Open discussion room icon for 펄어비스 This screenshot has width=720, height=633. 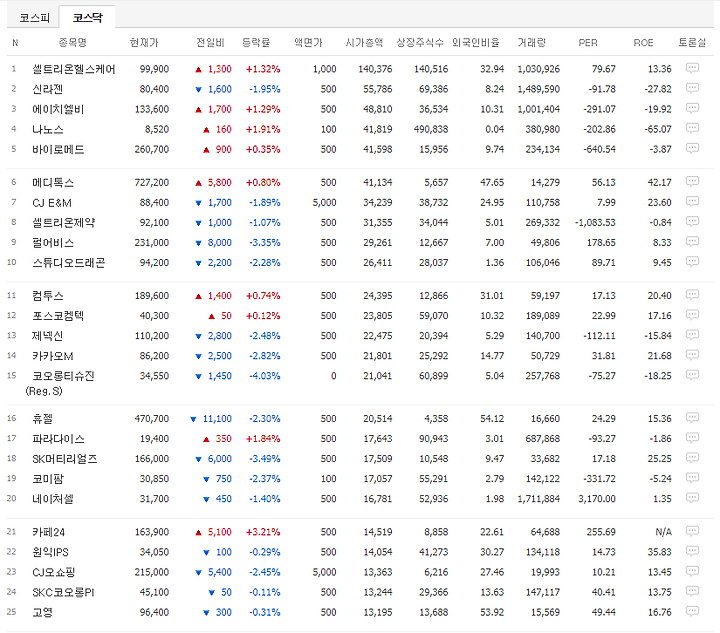click(692, 242)
